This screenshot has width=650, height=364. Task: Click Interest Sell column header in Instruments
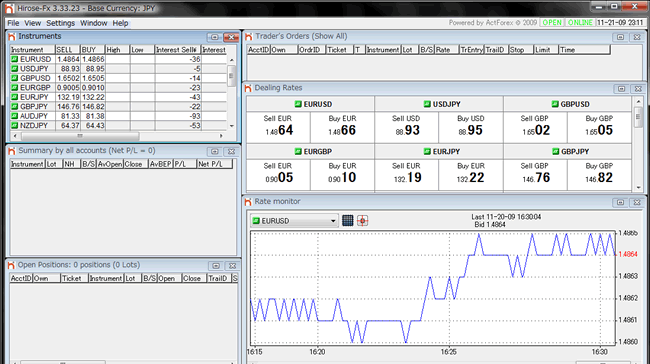pyautogui.click(x=178, y=50)
